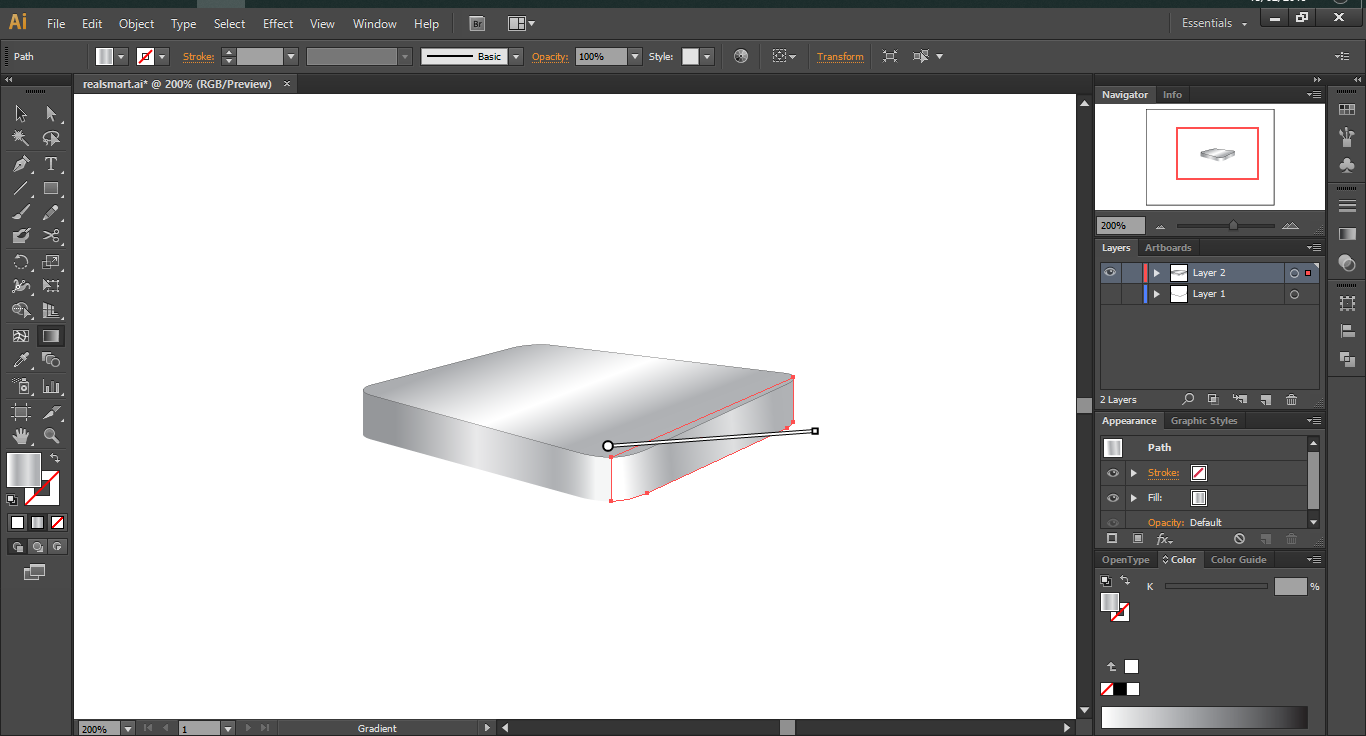Toggle visibility of Fill appearance attribute
Screen dimensions: 1366x736
[1113, 498]
